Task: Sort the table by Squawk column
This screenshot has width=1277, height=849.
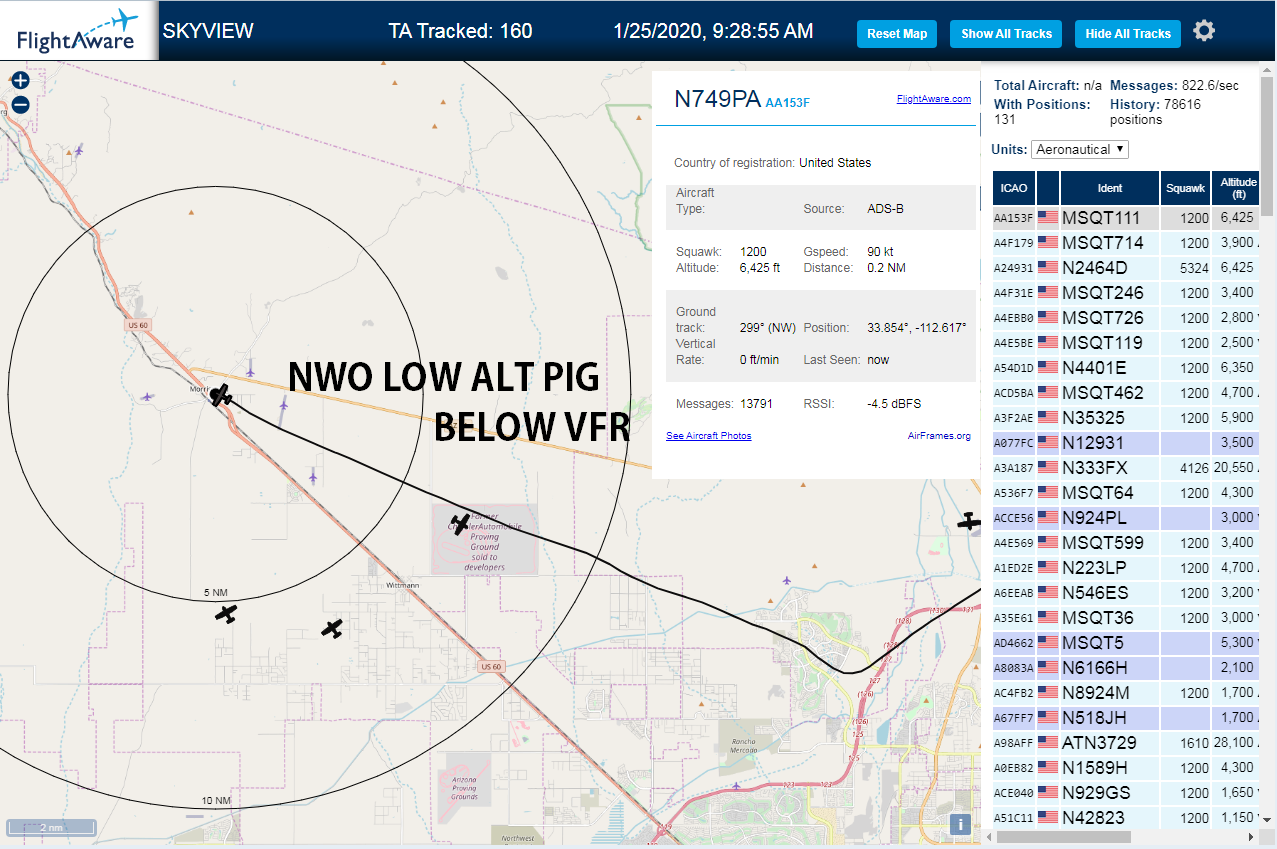Action: [1186, 187]
